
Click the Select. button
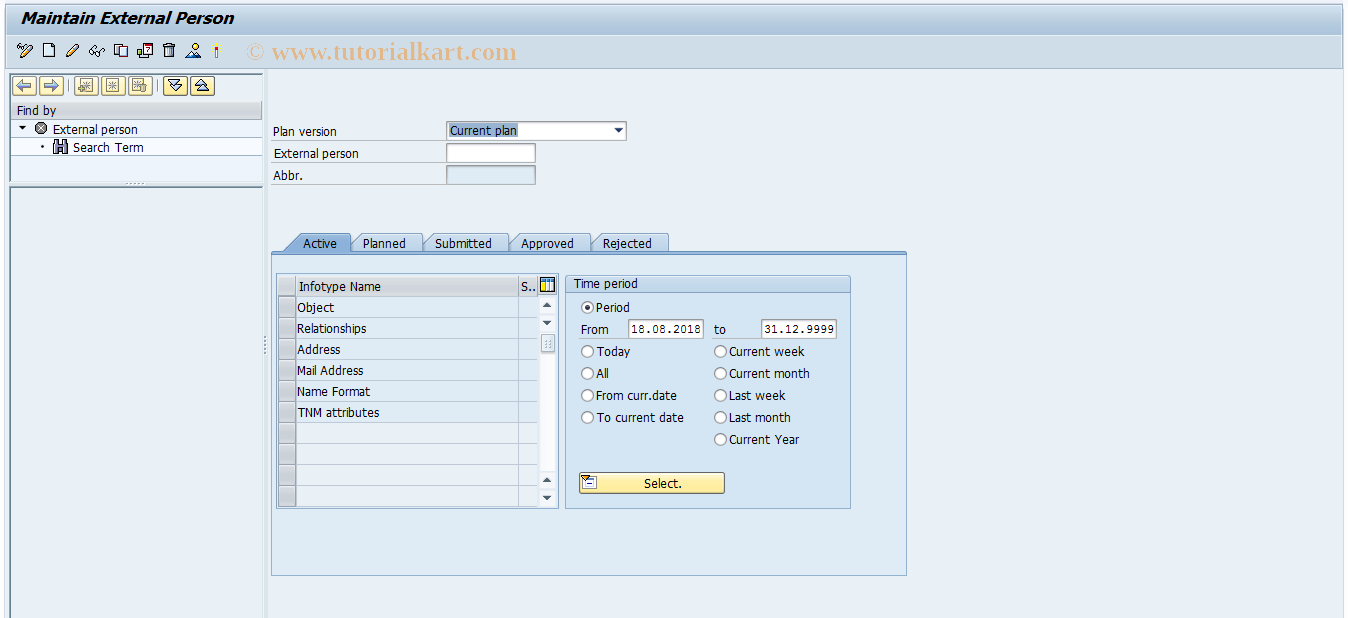651,483
